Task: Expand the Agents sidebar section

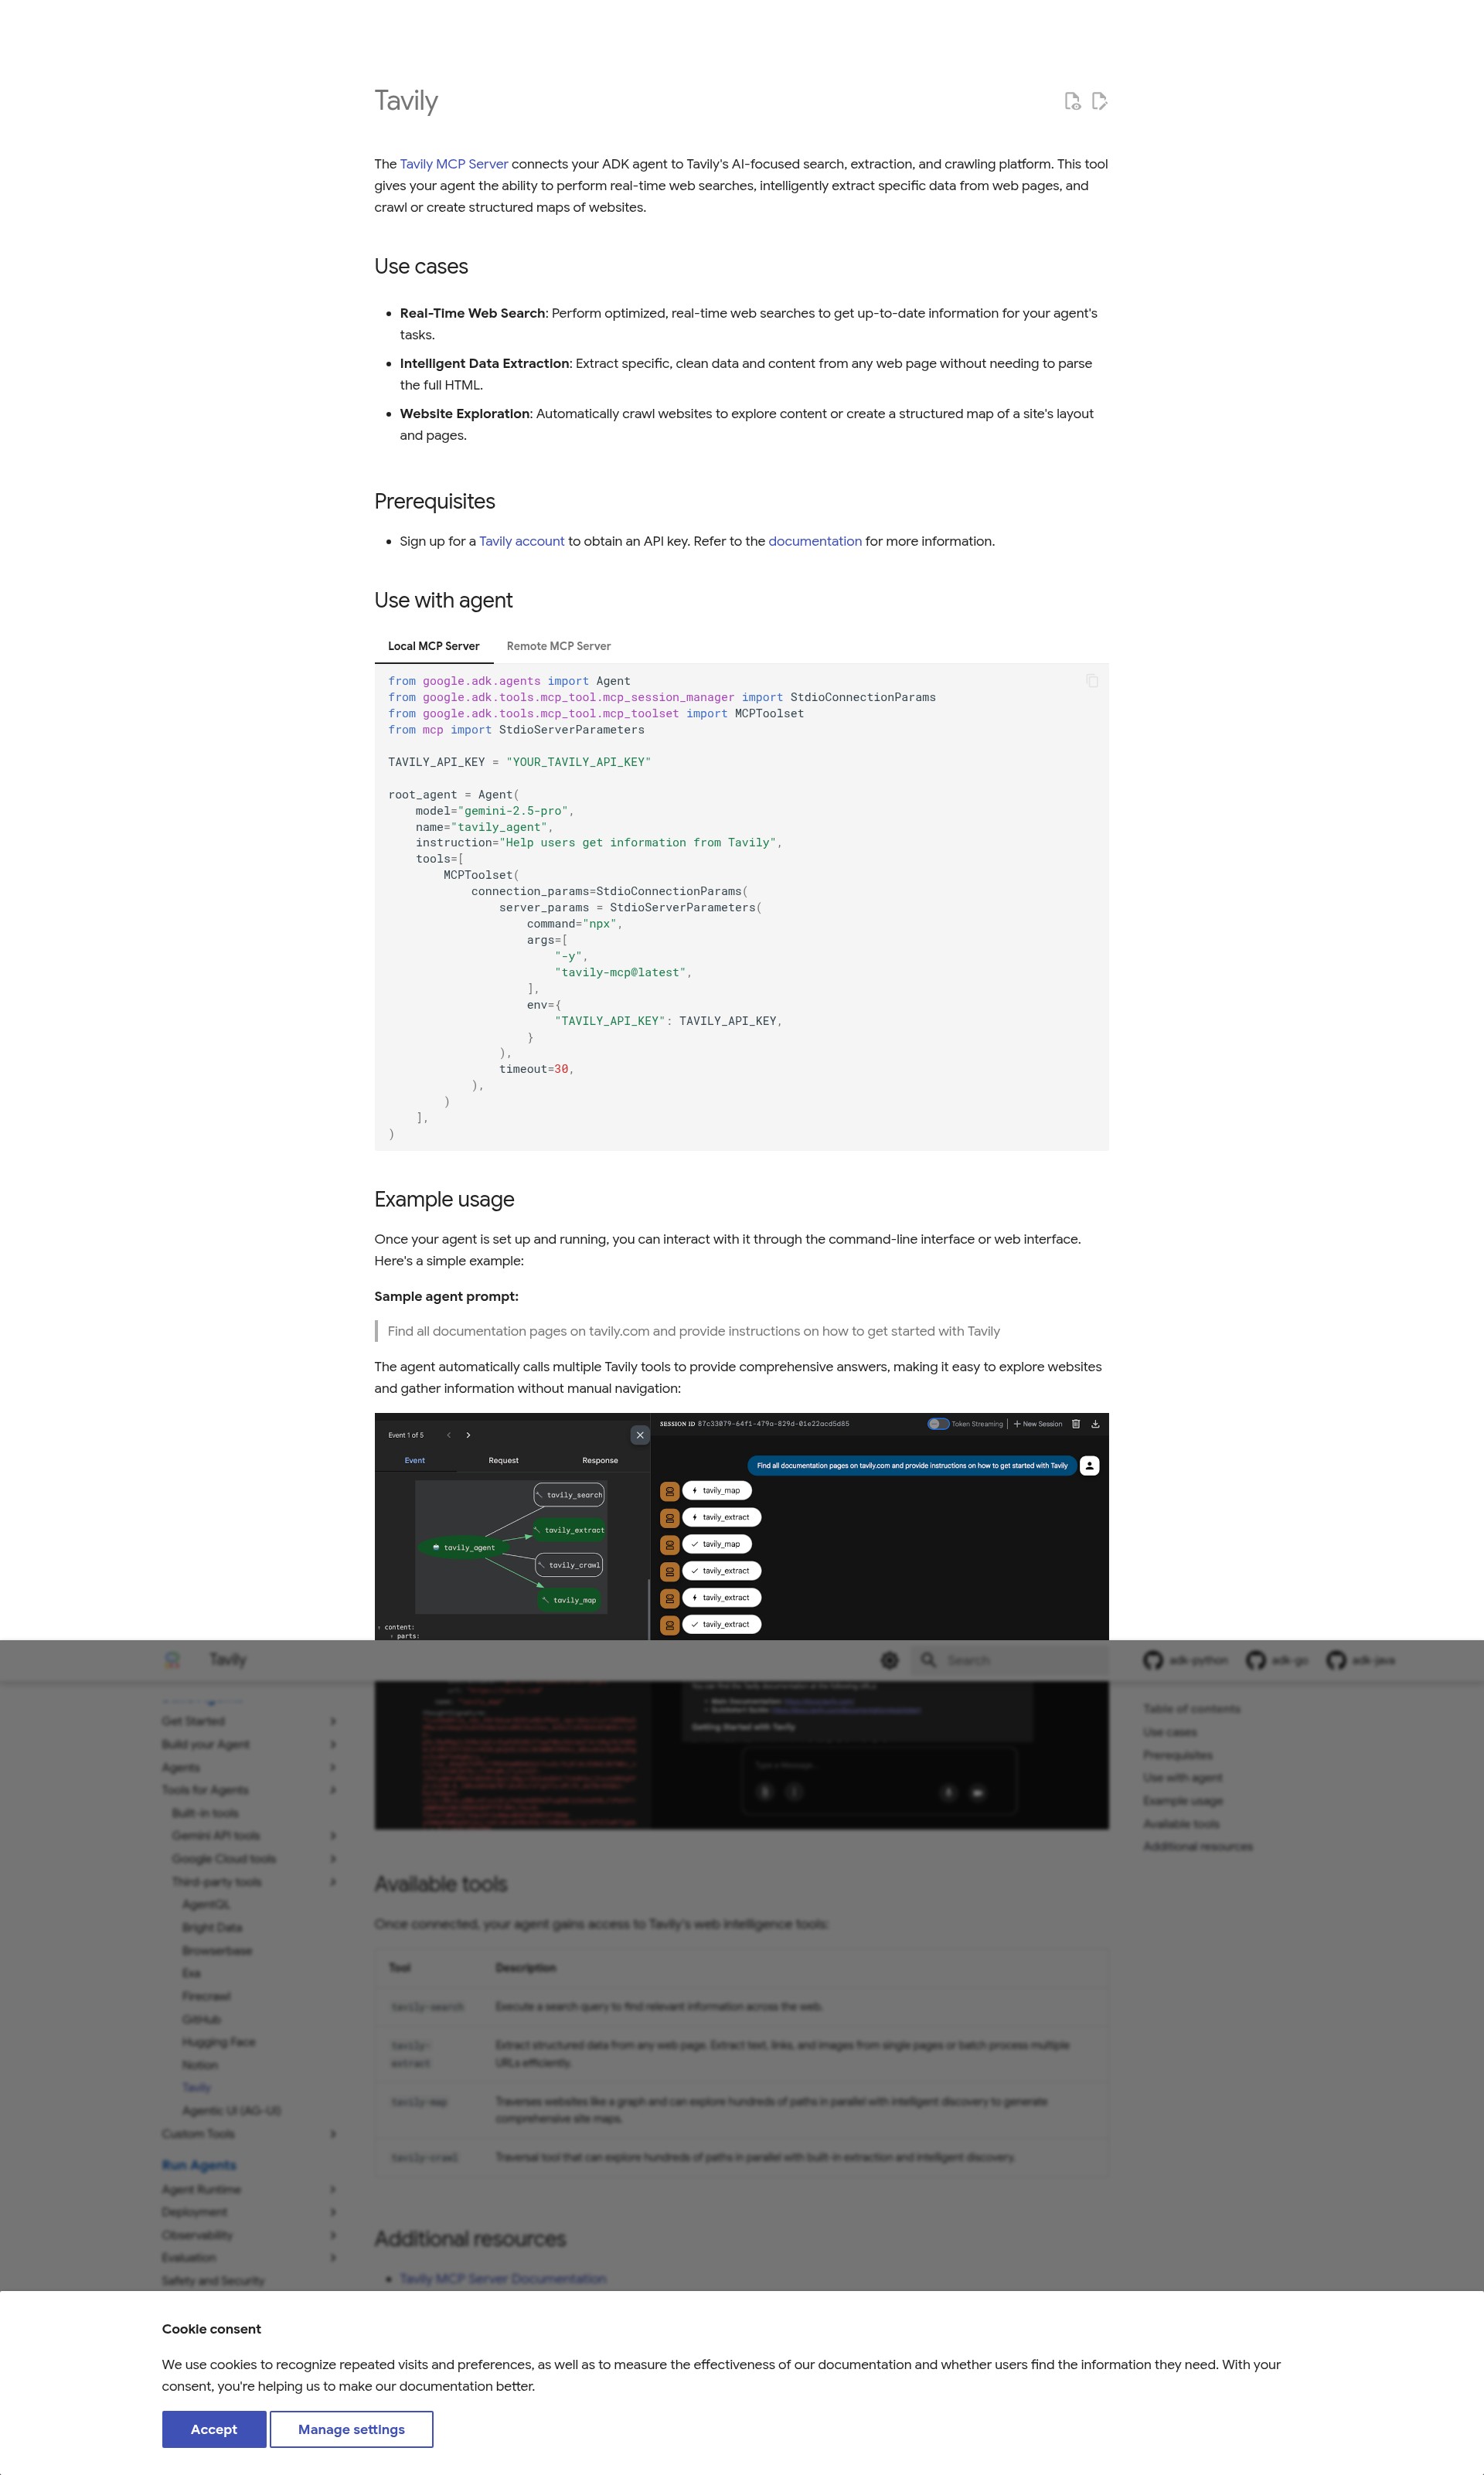Action: pos(333,1767)
